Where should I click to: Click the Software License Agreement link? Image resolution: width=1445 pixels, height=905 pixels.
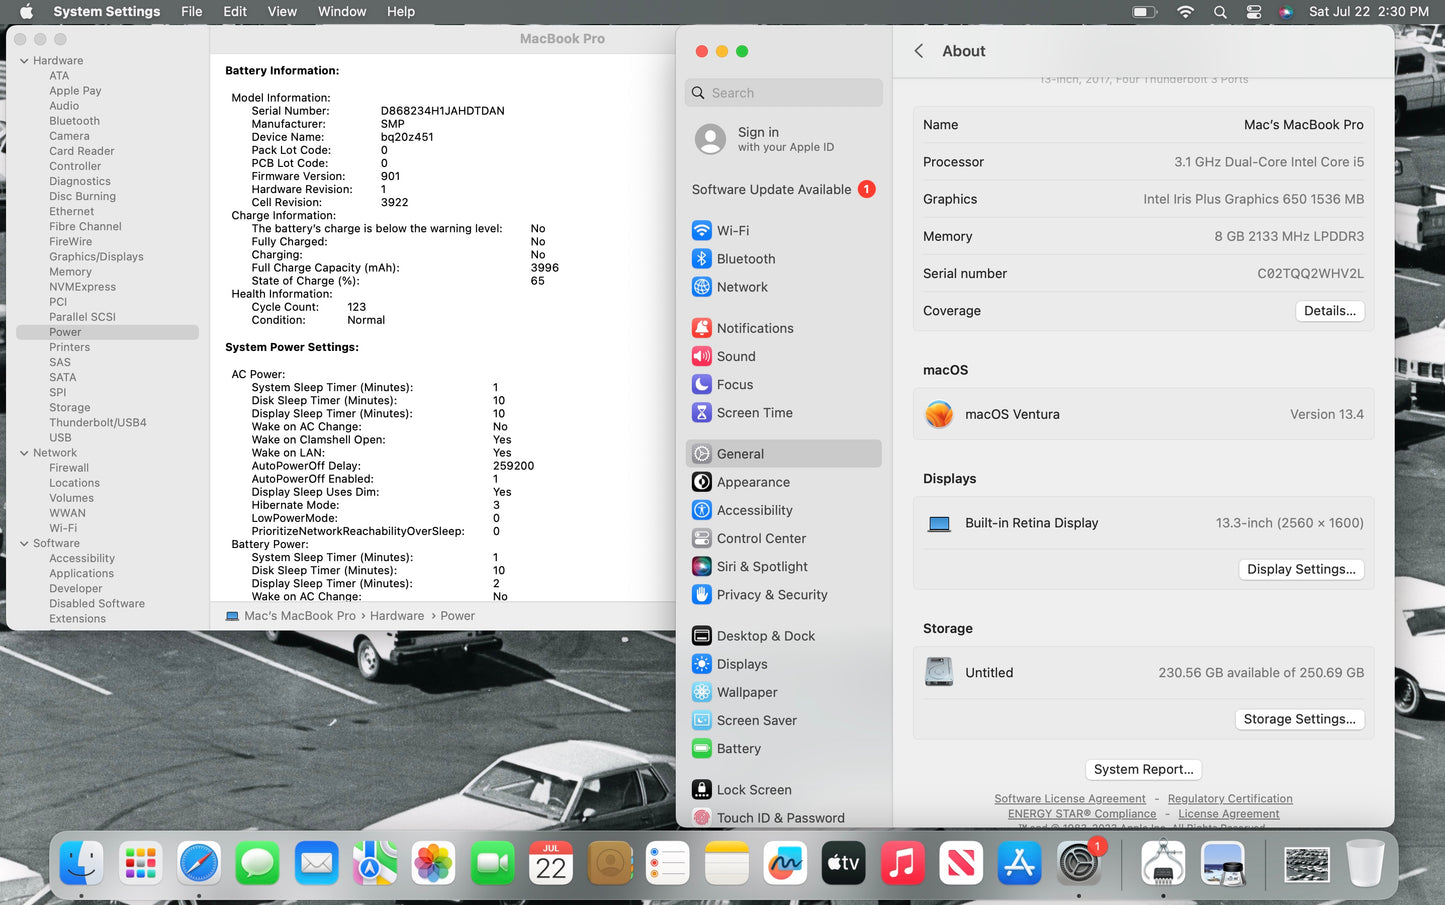(1070, 798)
